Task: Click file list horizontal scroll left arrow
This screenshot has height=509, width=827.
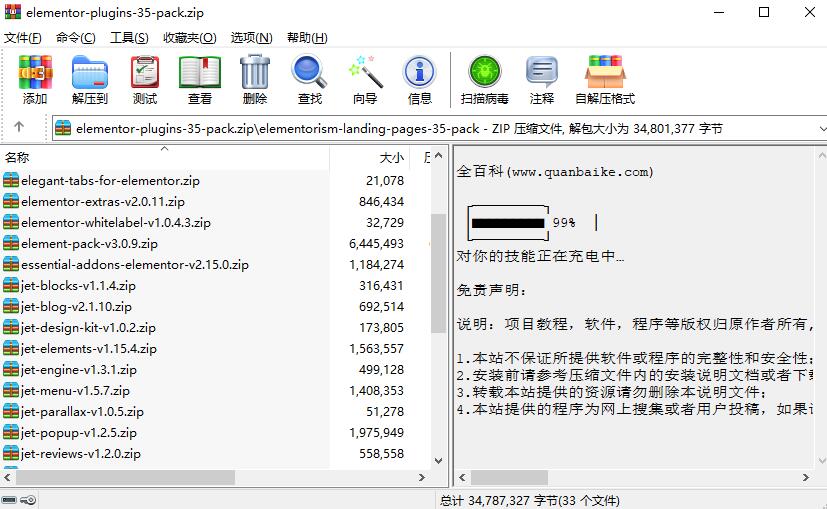Action: [x=7, y=477]
